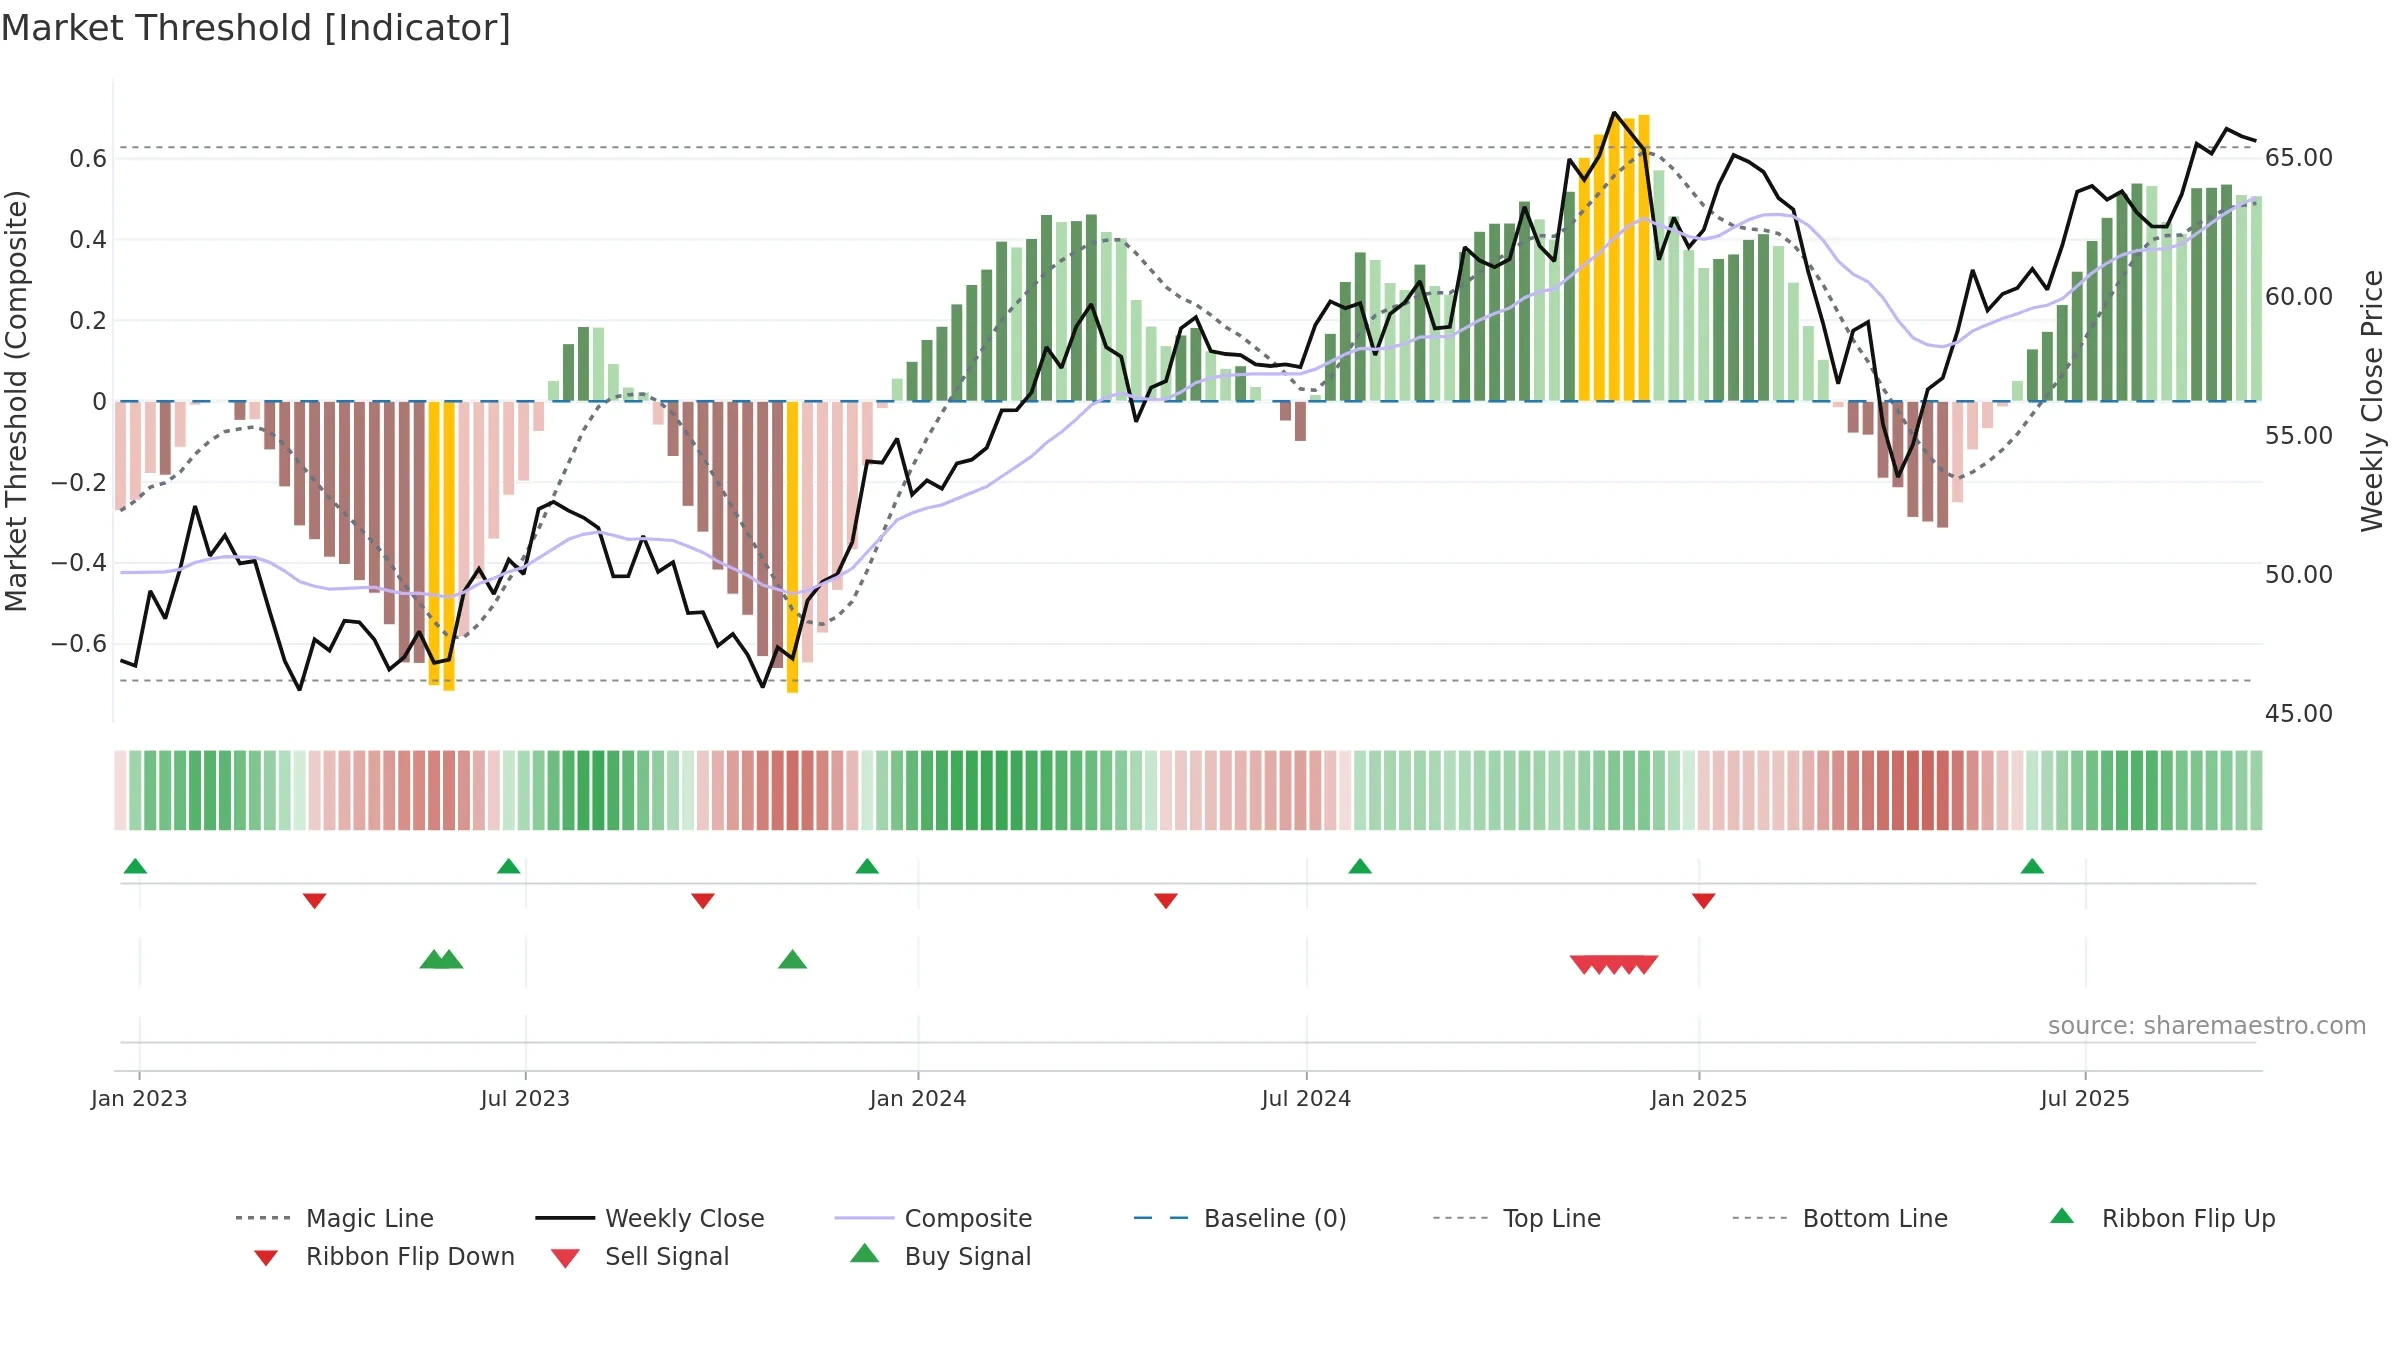This screenshot has width=2400, height=1350.
Task: Toggle the Buy Signal legend entry
Action: [940, 1256]
